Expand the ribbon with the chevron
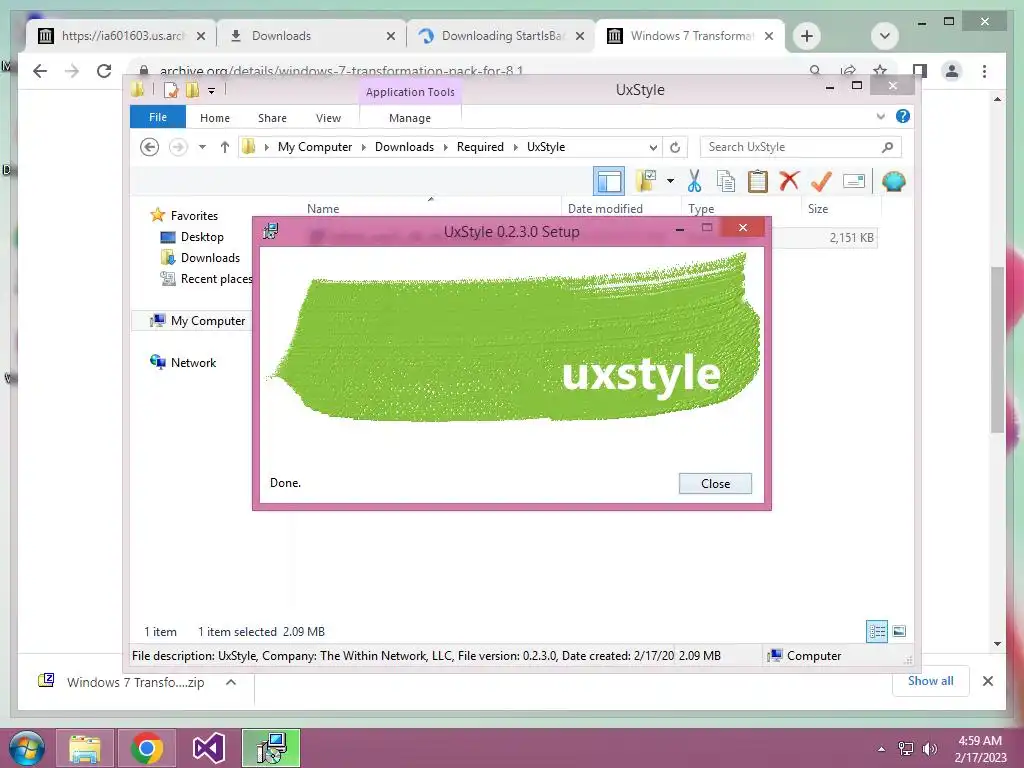The width and height of the screenshot is (1024, 768). (880, 116)
